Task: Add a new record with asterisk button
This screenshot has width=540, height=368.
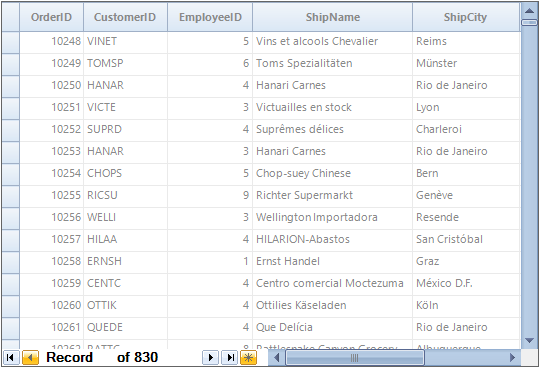Action: (249, 358)
